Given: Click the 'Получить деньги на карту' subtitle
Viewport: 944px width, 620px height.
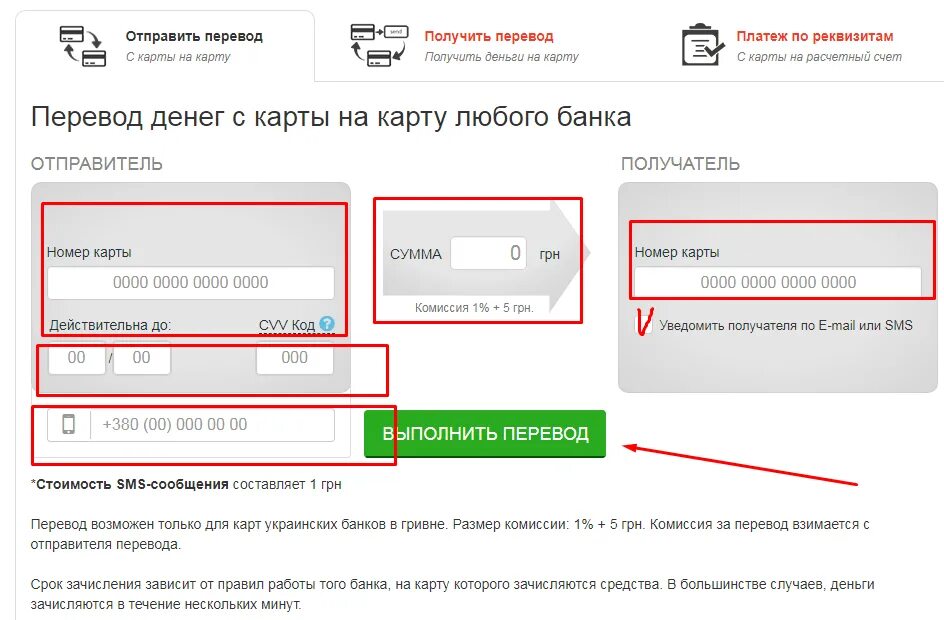Looking at the screenshot, I should click(502, 57).
